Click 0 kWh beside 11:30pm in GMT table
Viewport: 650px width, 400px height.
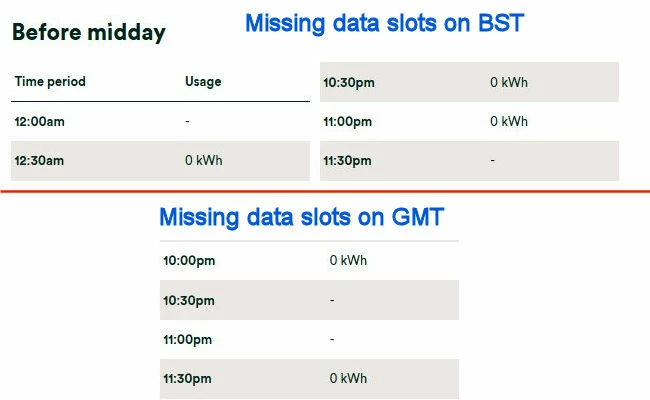pyautogui.click(x=349, y=379)
